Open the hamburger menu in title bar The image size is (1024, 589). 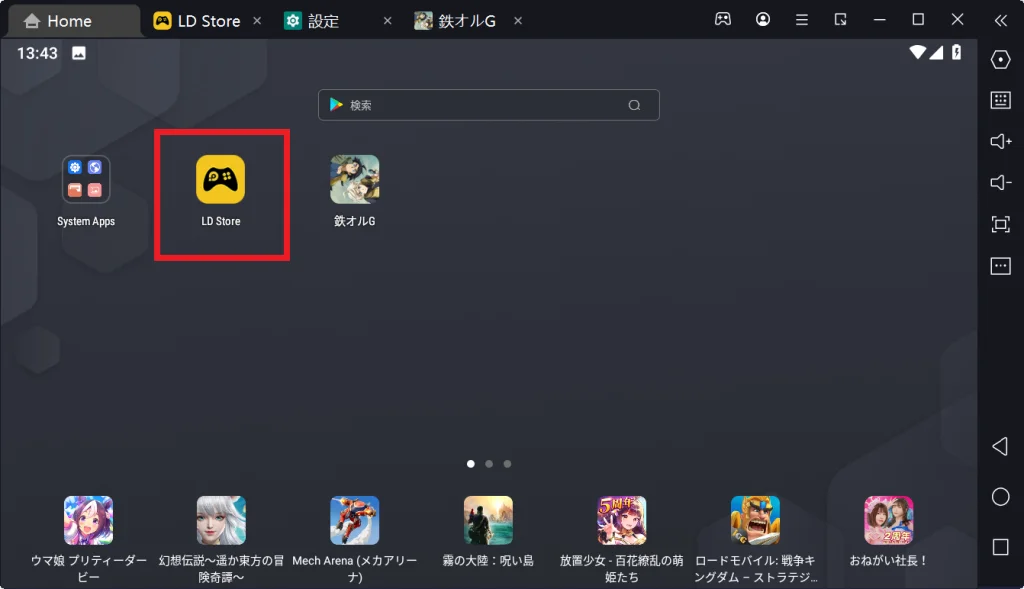[802, 20]
